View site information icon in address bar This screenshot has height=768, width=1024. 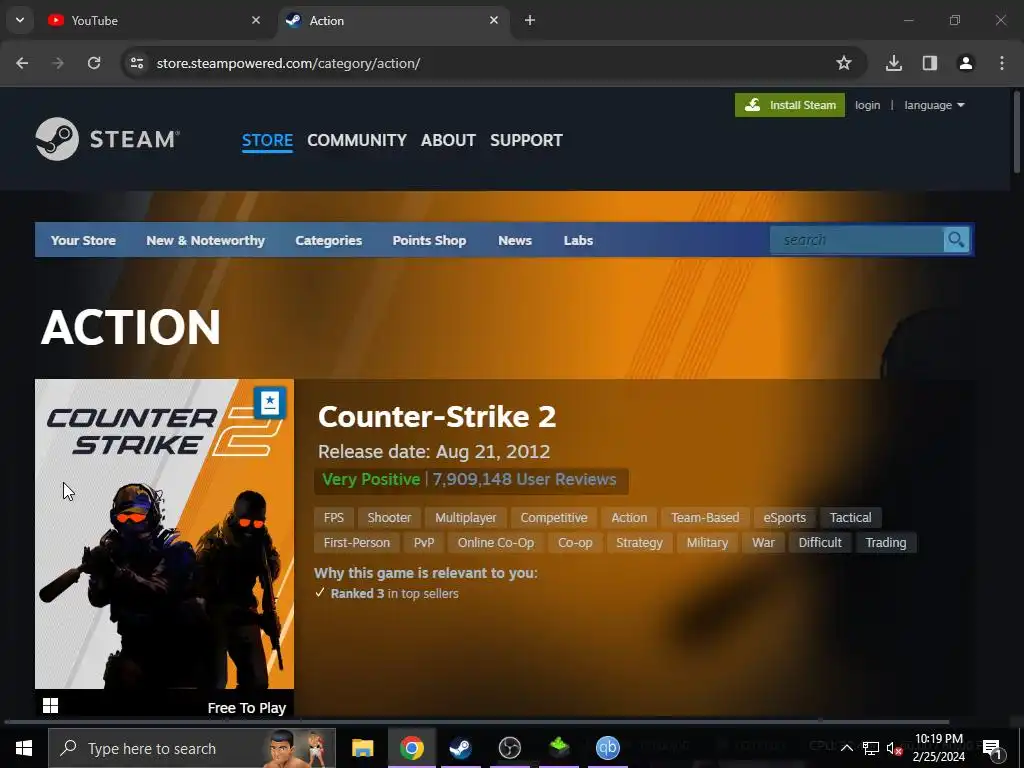coord(137,63)
